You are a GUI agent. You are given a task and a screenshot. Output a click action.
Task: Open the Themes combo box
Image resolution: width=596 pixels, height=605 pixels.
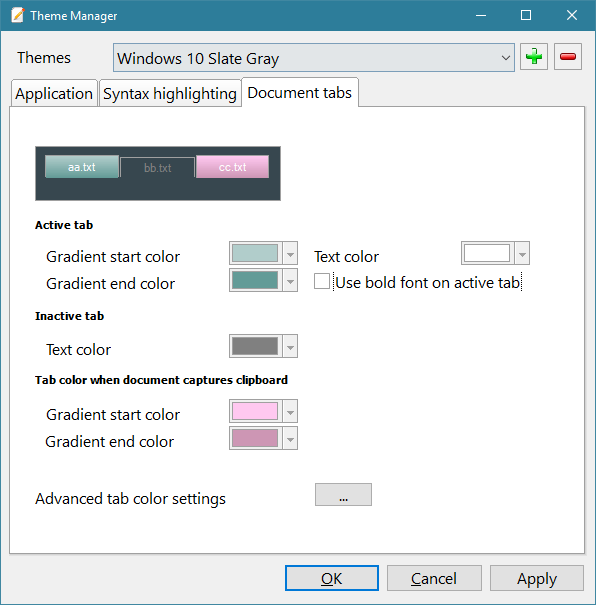tap(314, 57)
